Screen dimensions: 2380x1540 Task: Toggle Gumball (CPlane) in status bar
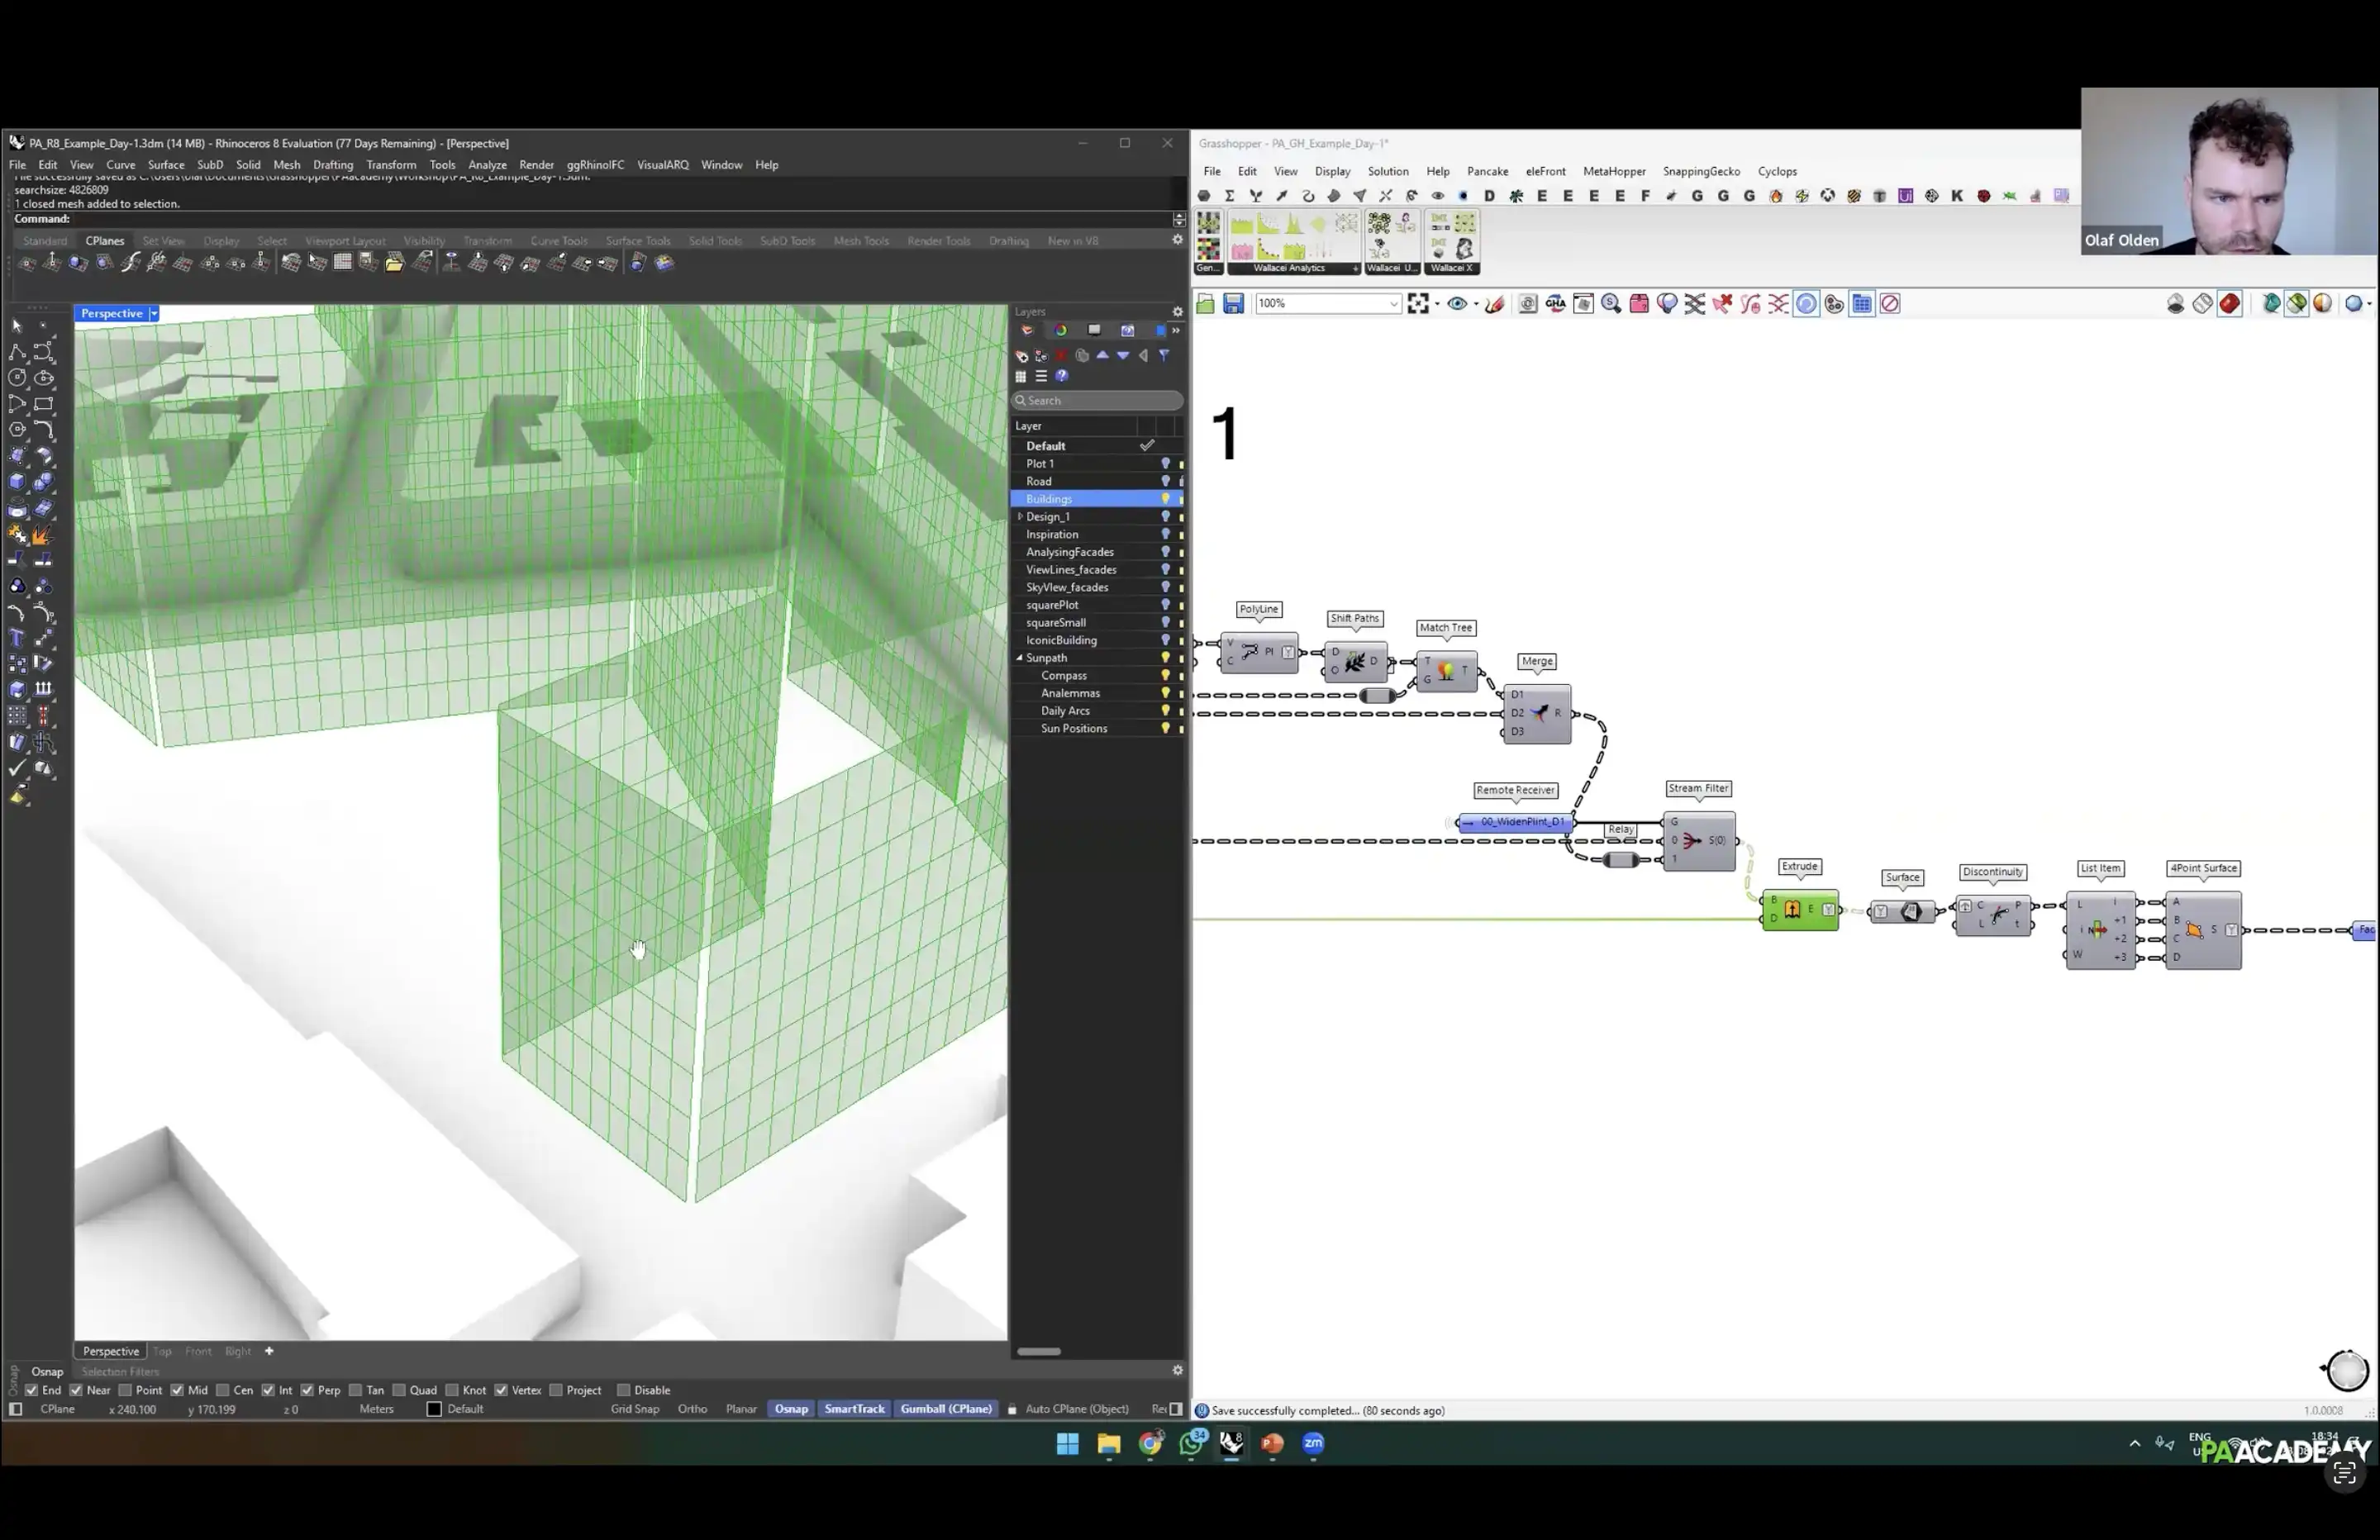coord(946,1409)
